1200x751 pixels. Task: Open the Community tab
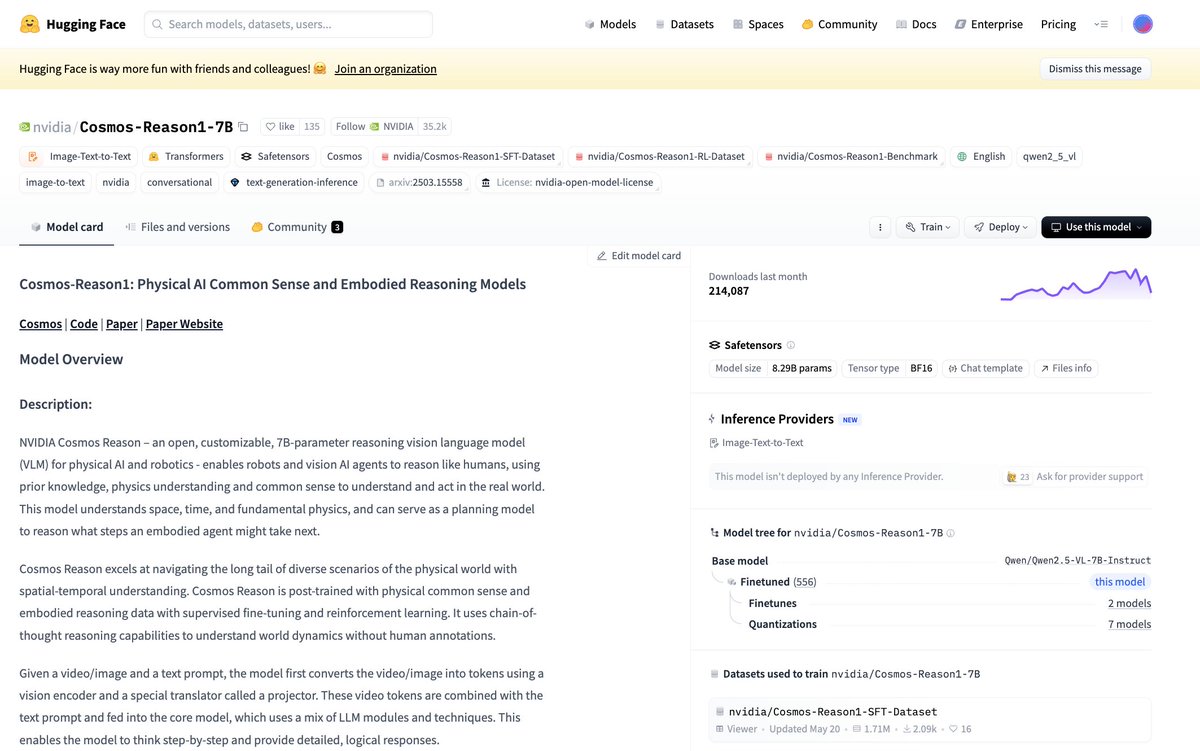296,227
